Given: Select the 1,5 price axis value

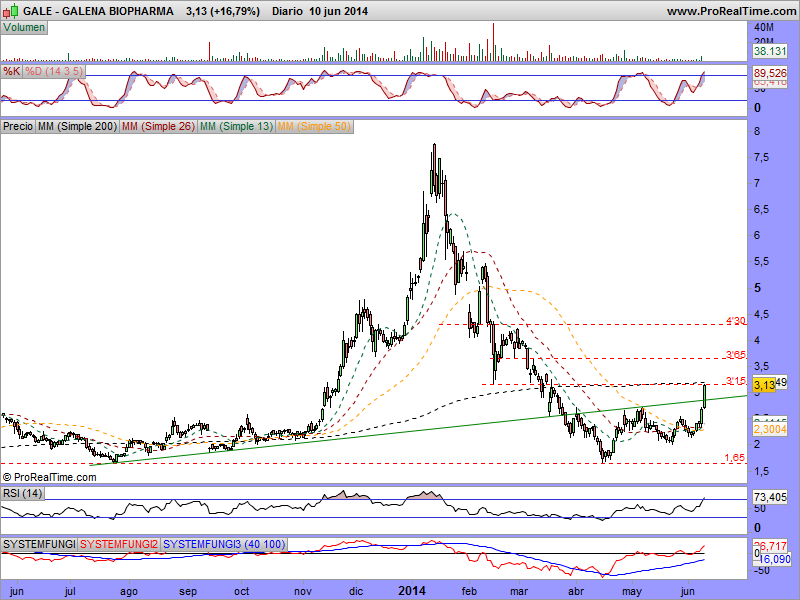Looking at the screenshot, I should (762, 471).
